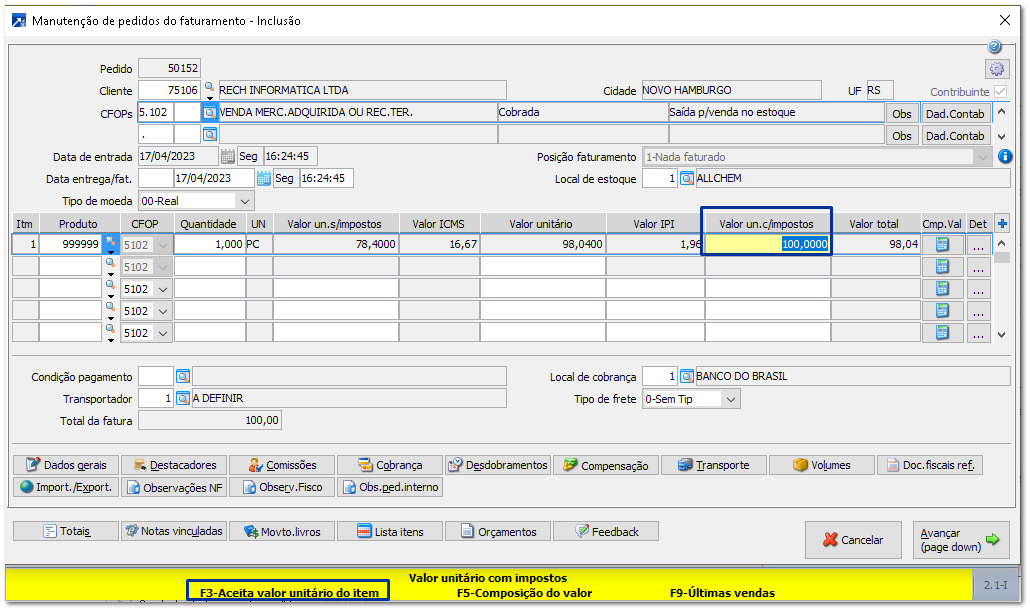Viewport: 1030px width, 611px height.
Task: Open the Dados gerais section
Action: pos(66,465)
